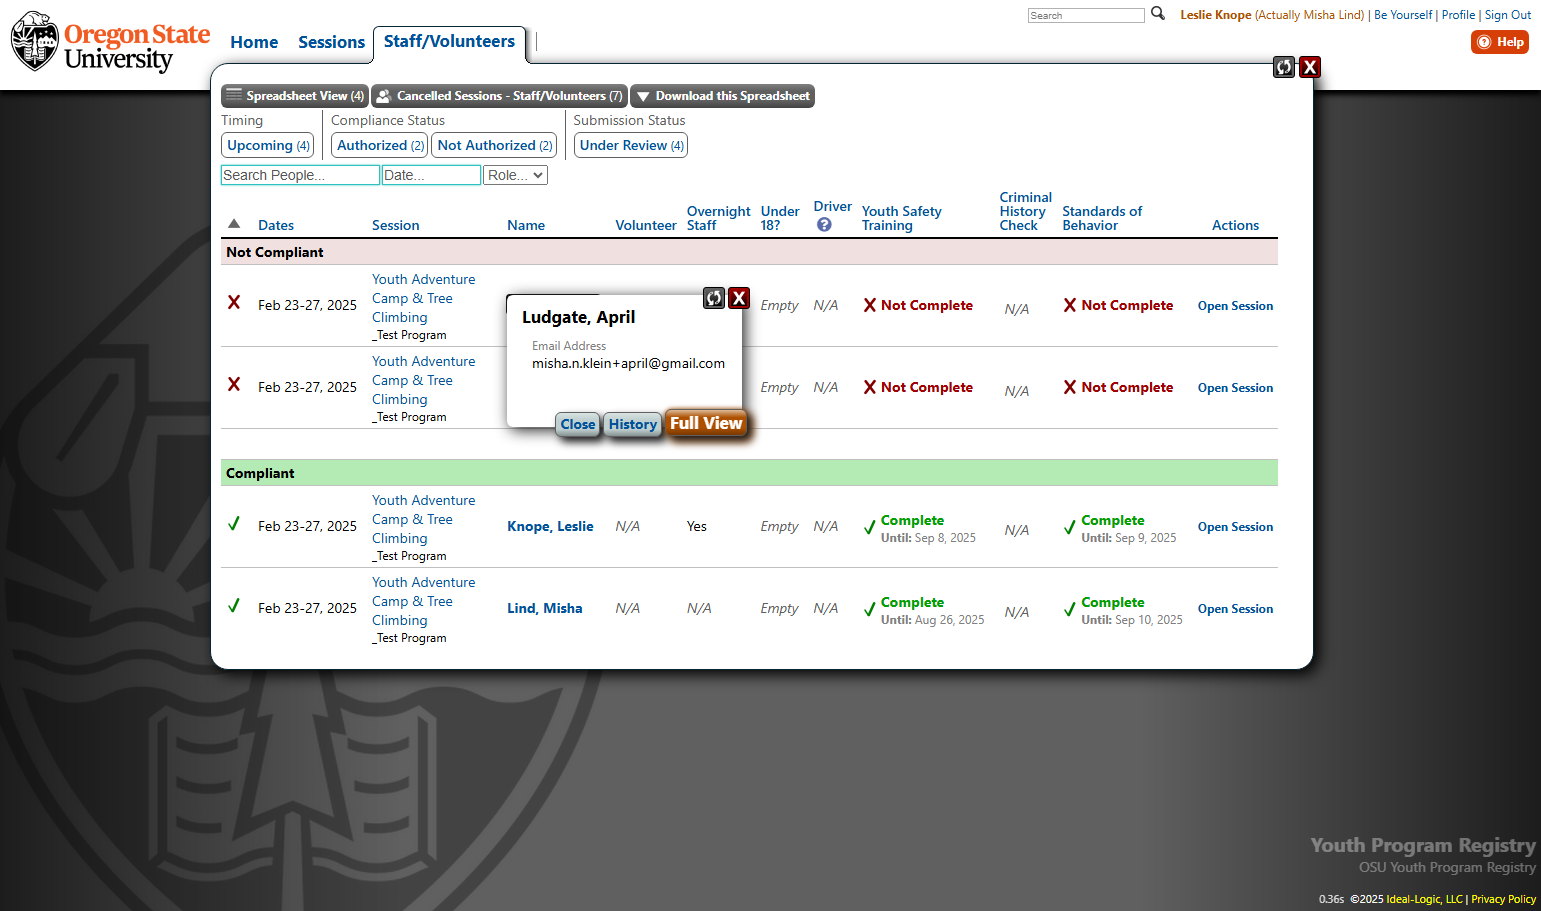The width and height of the screenshot is (1541, 911).
Task: Click the Date filter field
Action: [x=431, y=175]
